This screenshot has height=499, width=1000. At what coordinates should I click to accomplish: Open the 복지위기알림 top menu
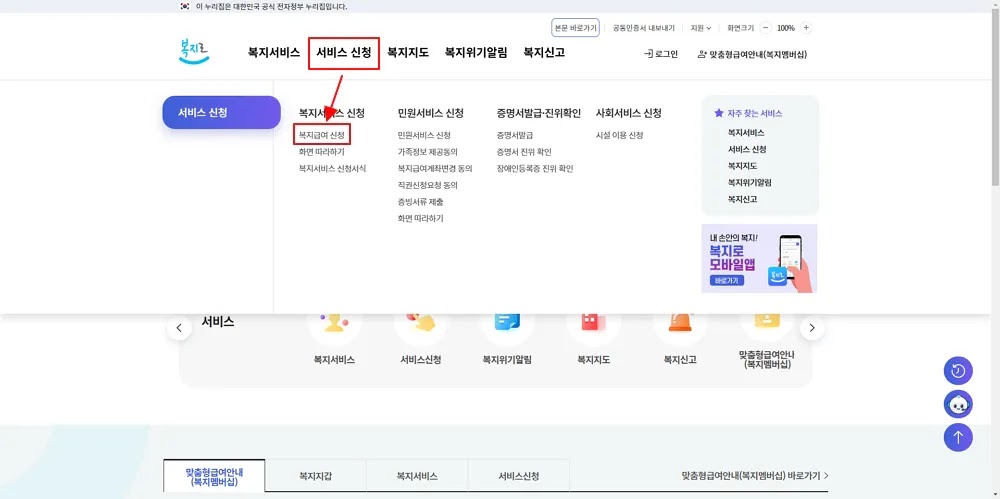(x=476, y=53)
